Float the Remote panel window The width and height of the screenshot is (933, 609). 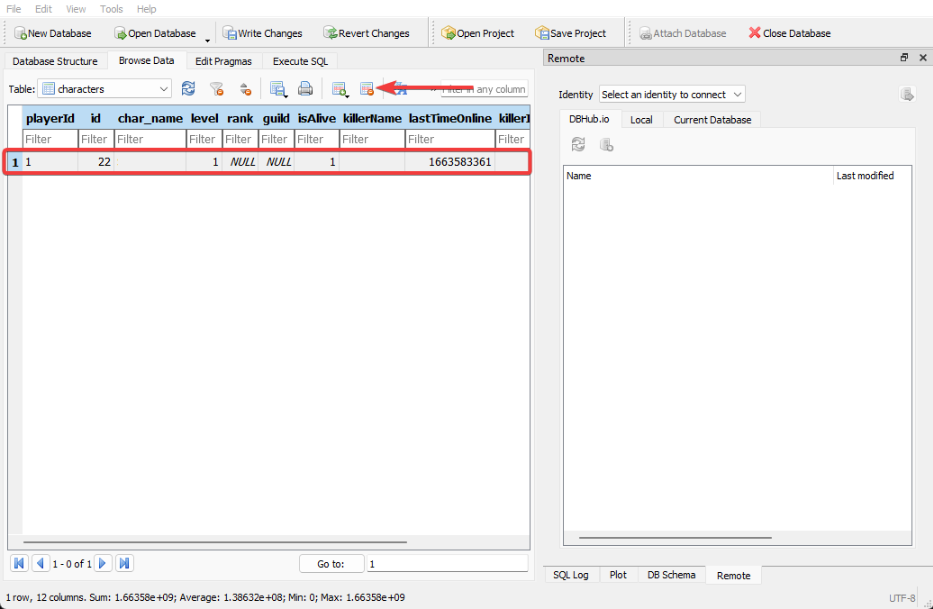pos(904,59)
